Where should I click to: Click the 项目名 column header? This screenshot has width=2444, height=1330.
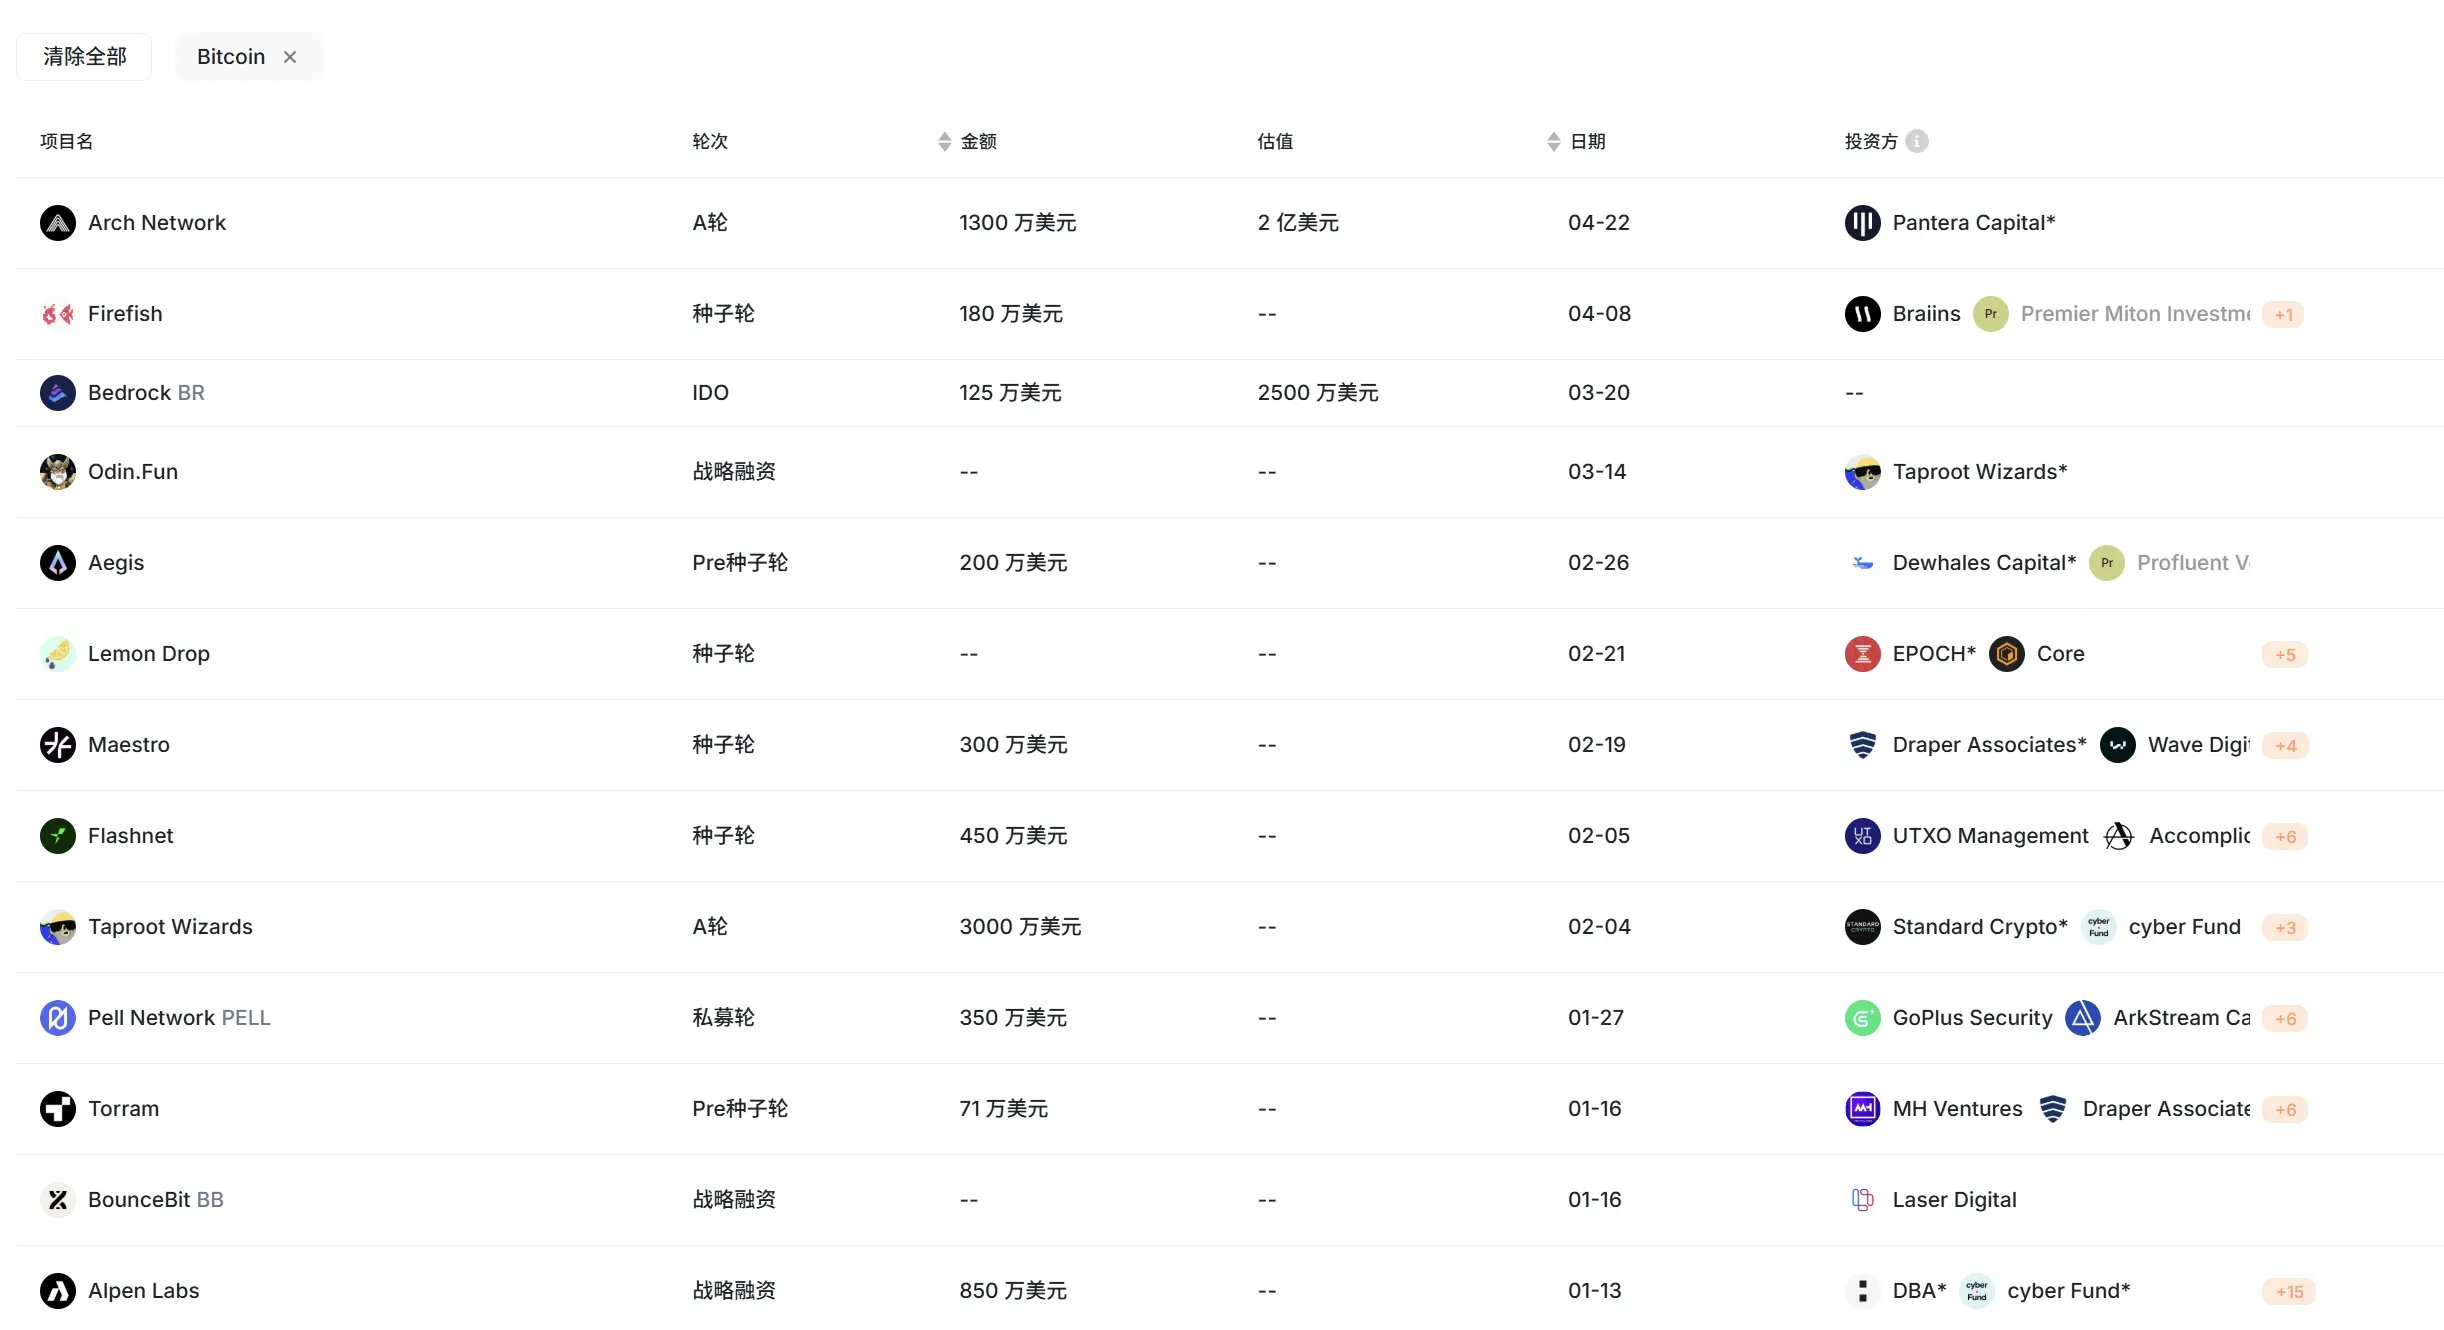pos(65,141)
